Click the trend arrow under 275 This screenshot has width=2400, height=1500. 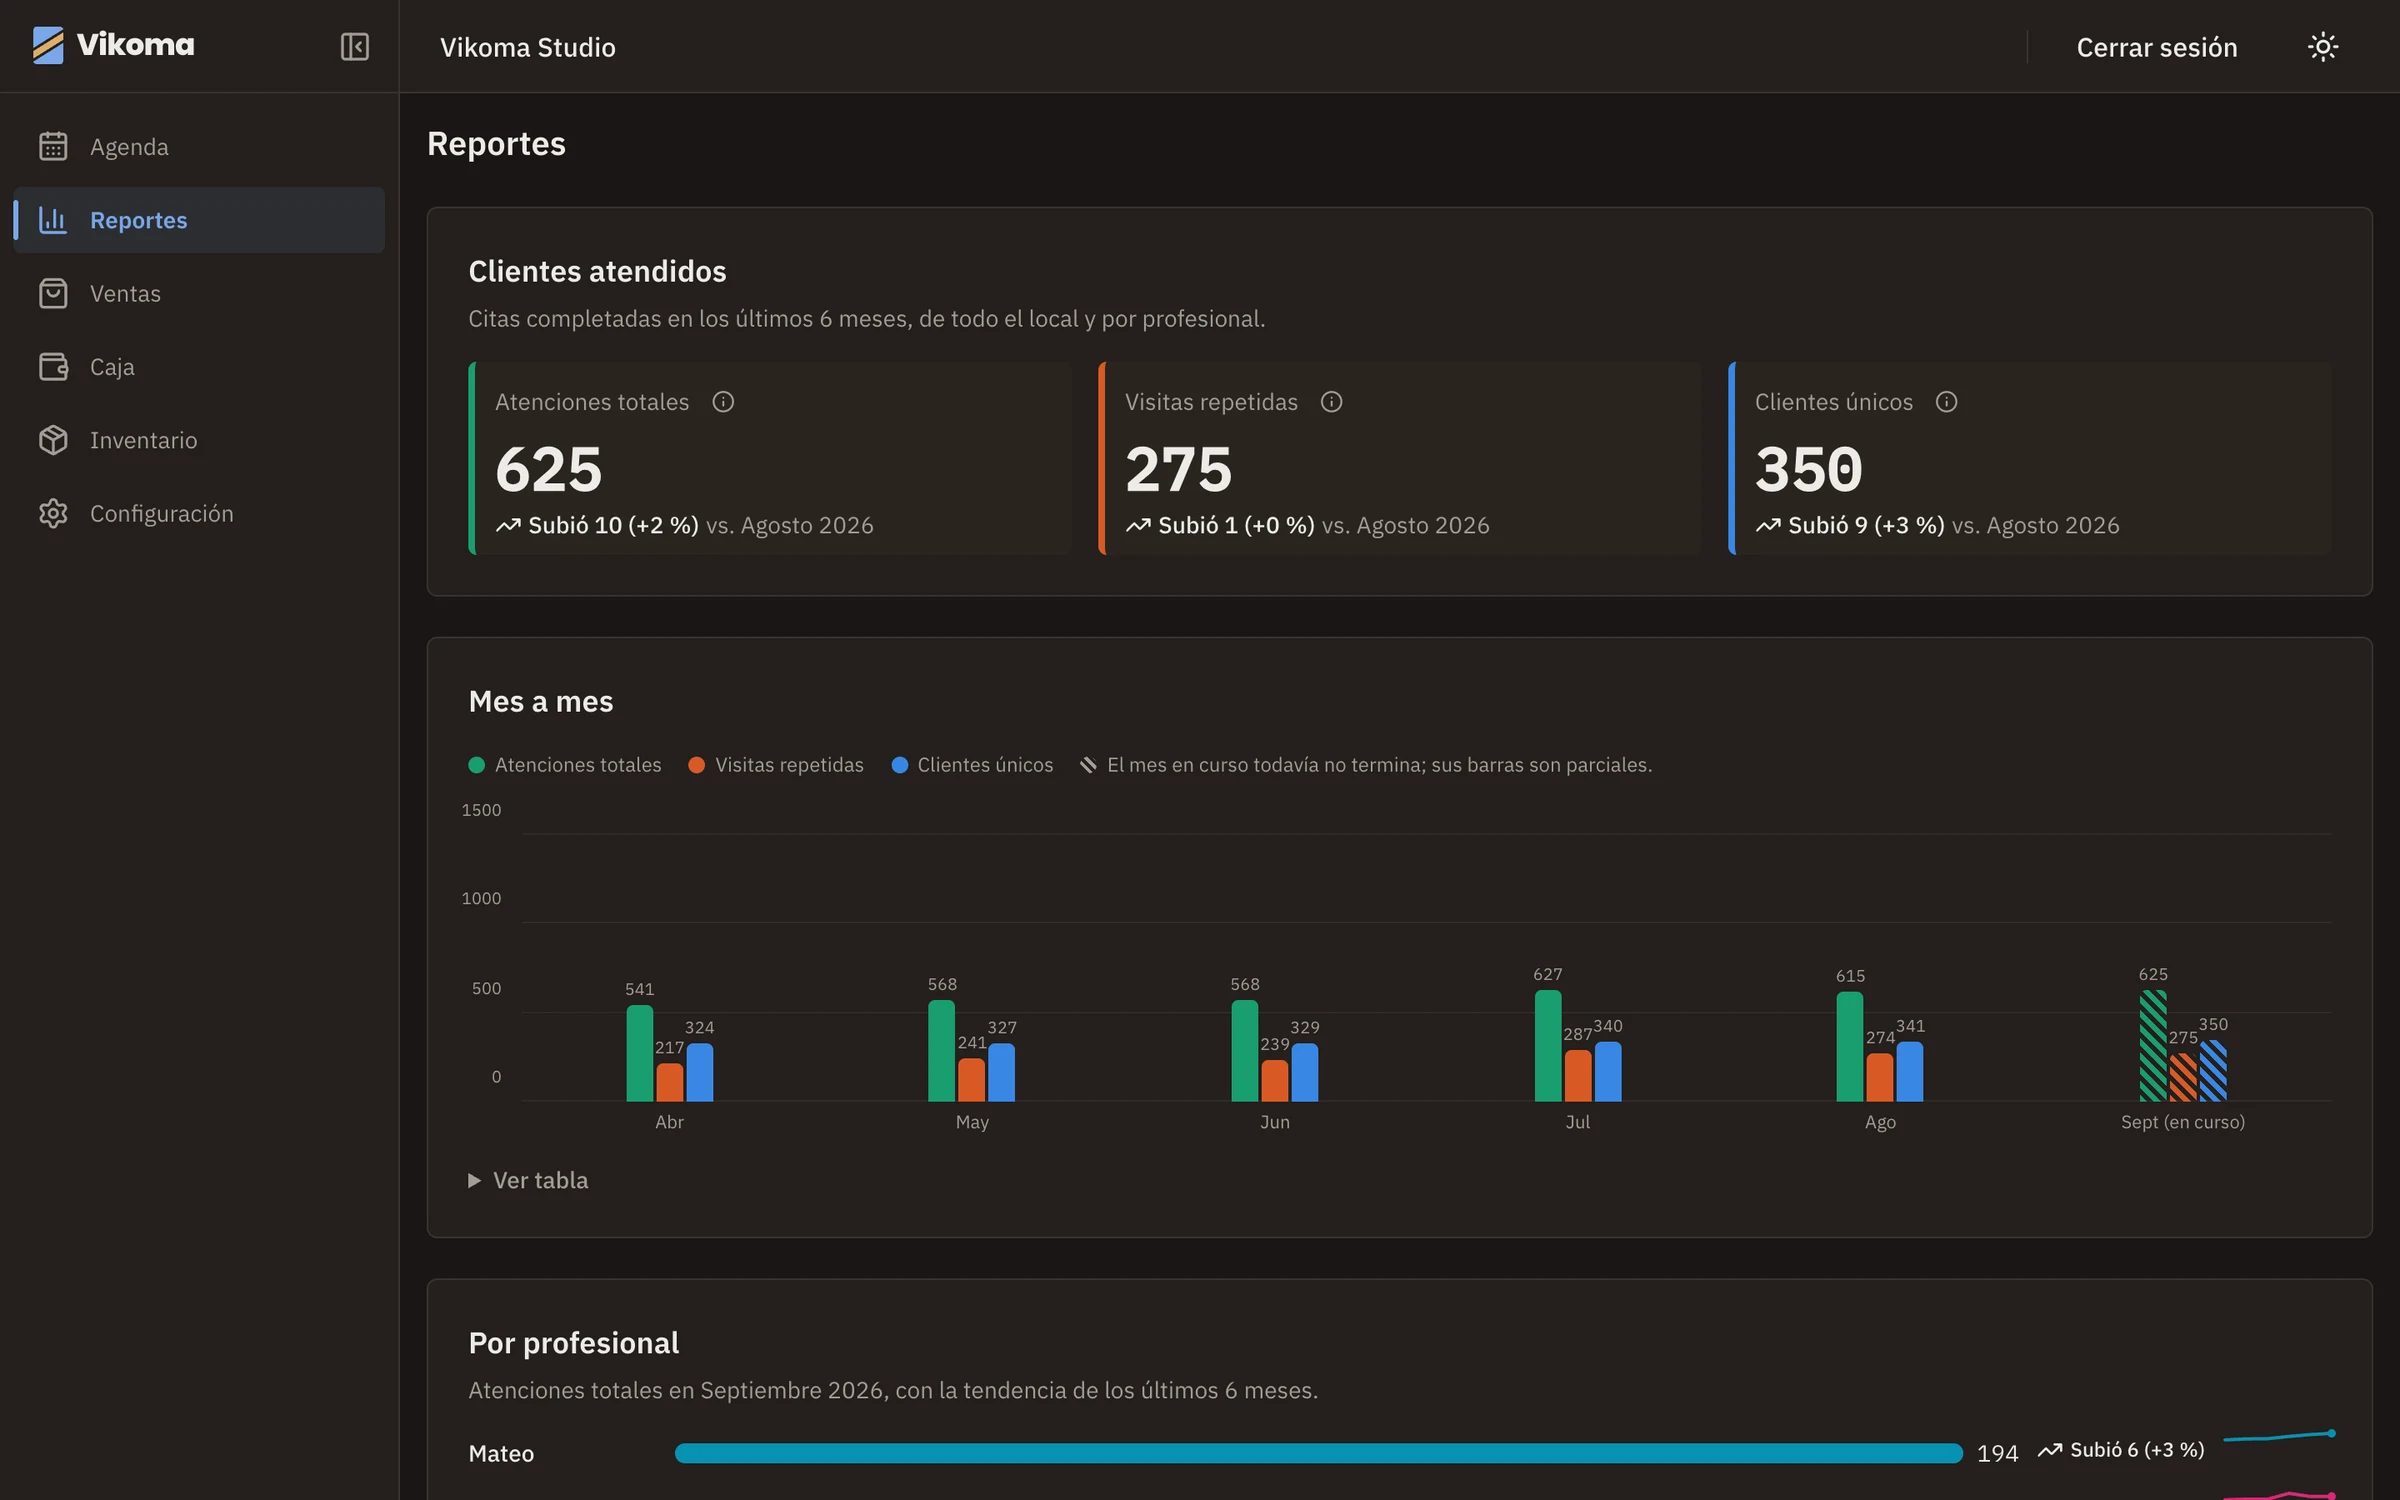[x=1138, y=525]
